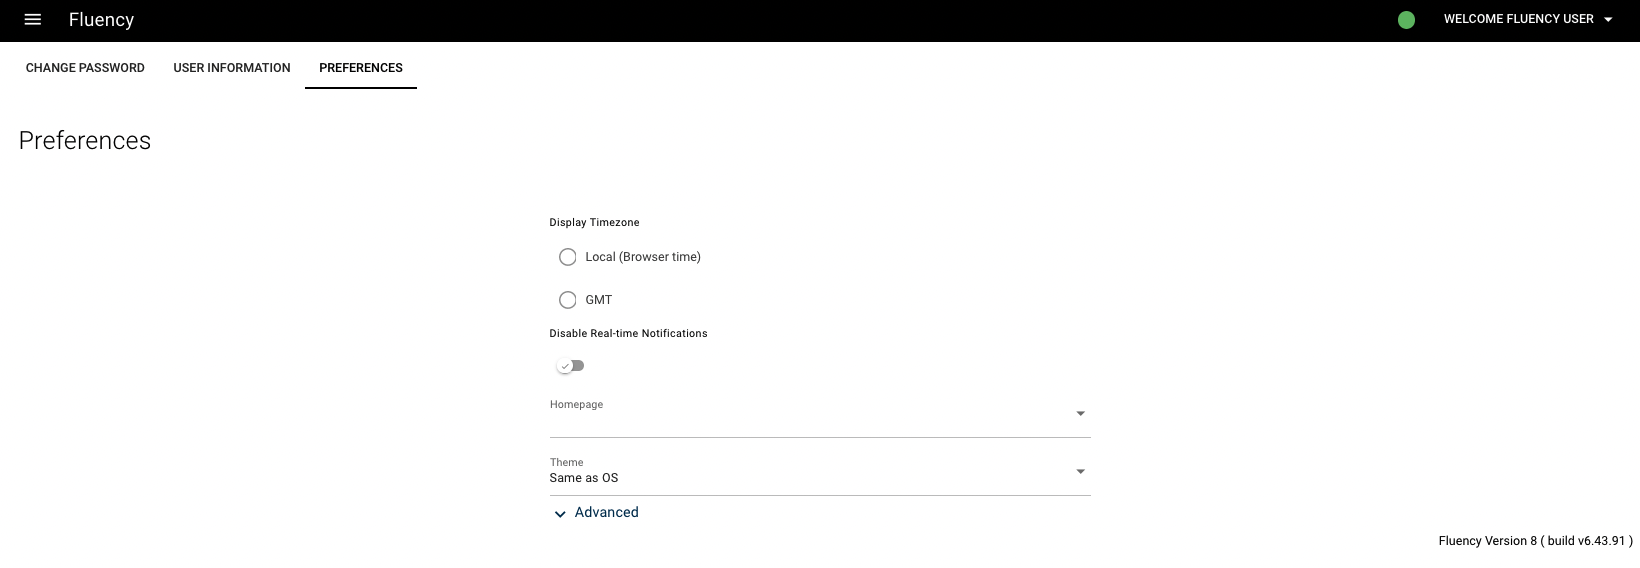1640x568 pixels.
Task: Open the hamburger navigation menu
Action: pyautogui.click(x=32, y=20)
